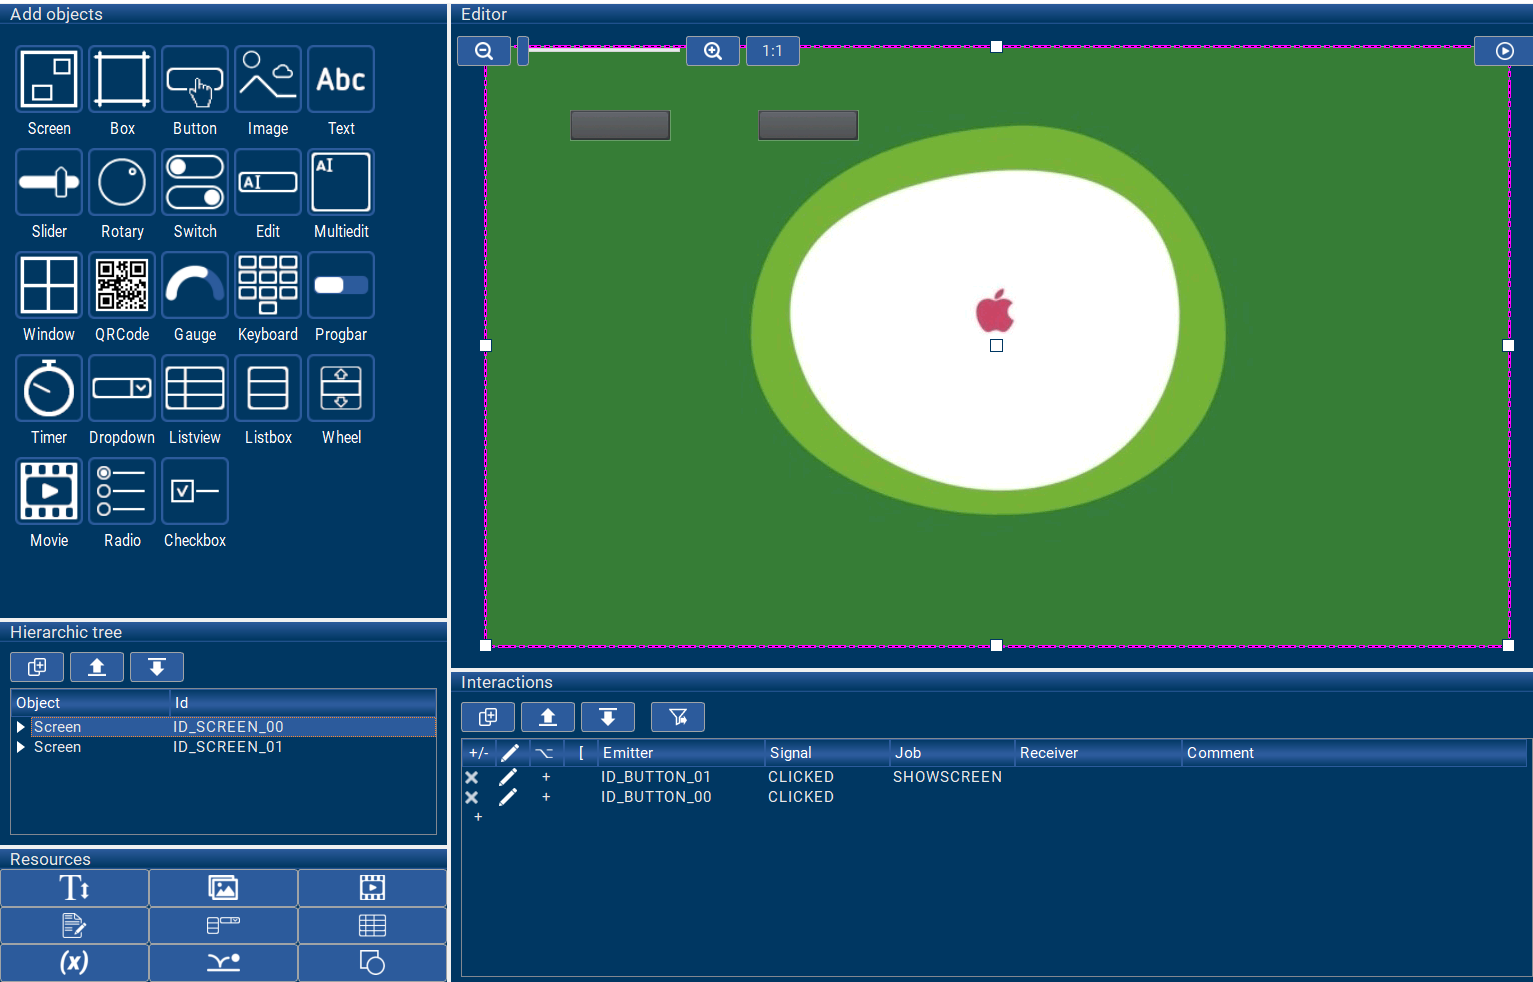Add a Slider object
Image resolution: width=1533 pixels, height=982 pixels.
pyautogui.click(x=49, y=182)
